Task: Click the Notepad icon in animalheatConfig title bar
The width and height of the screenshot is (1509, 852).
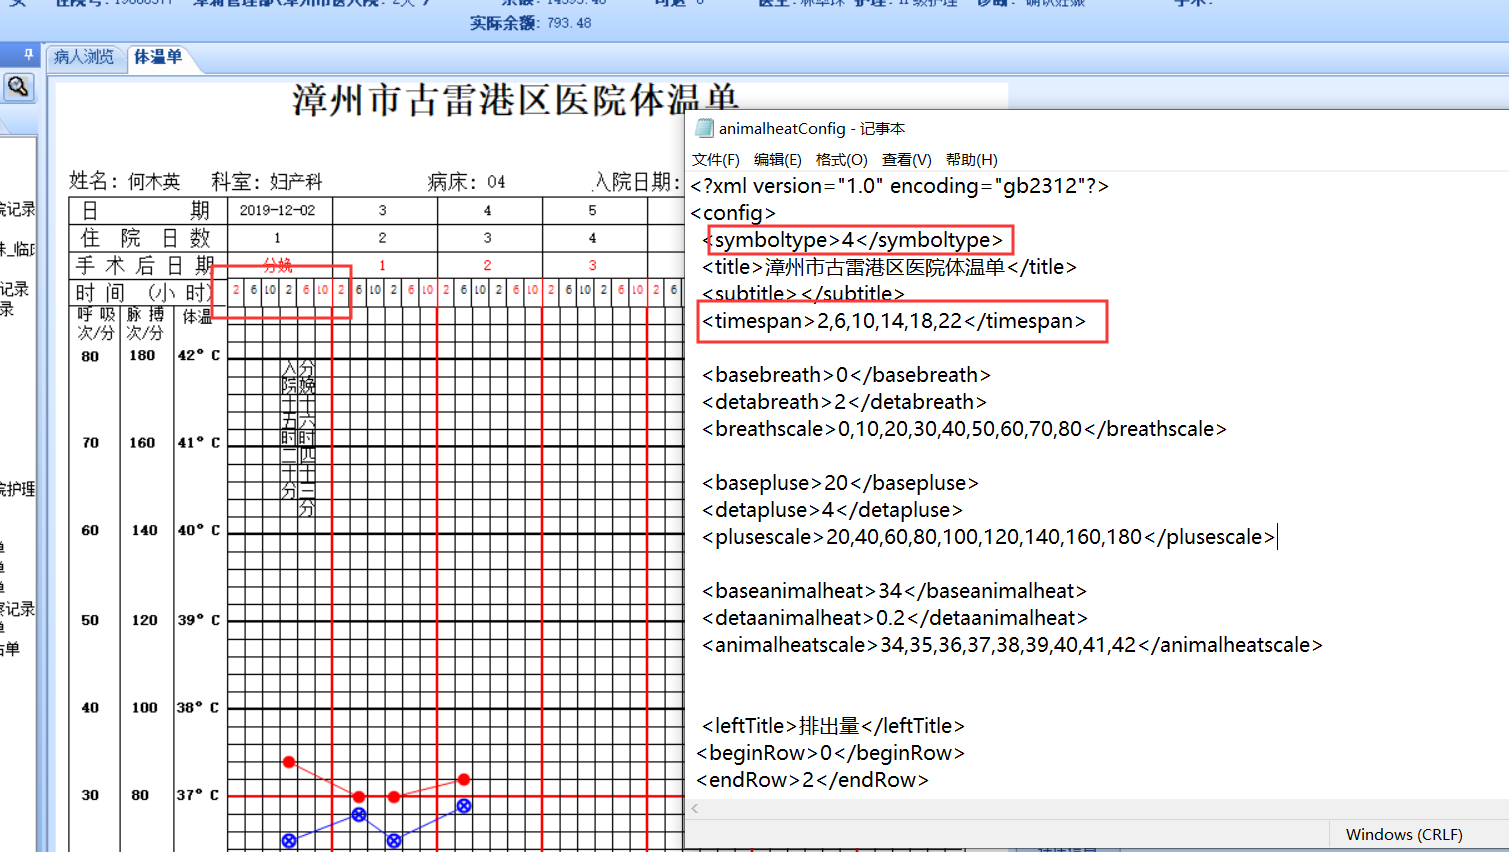Action: tap(704, 128)
